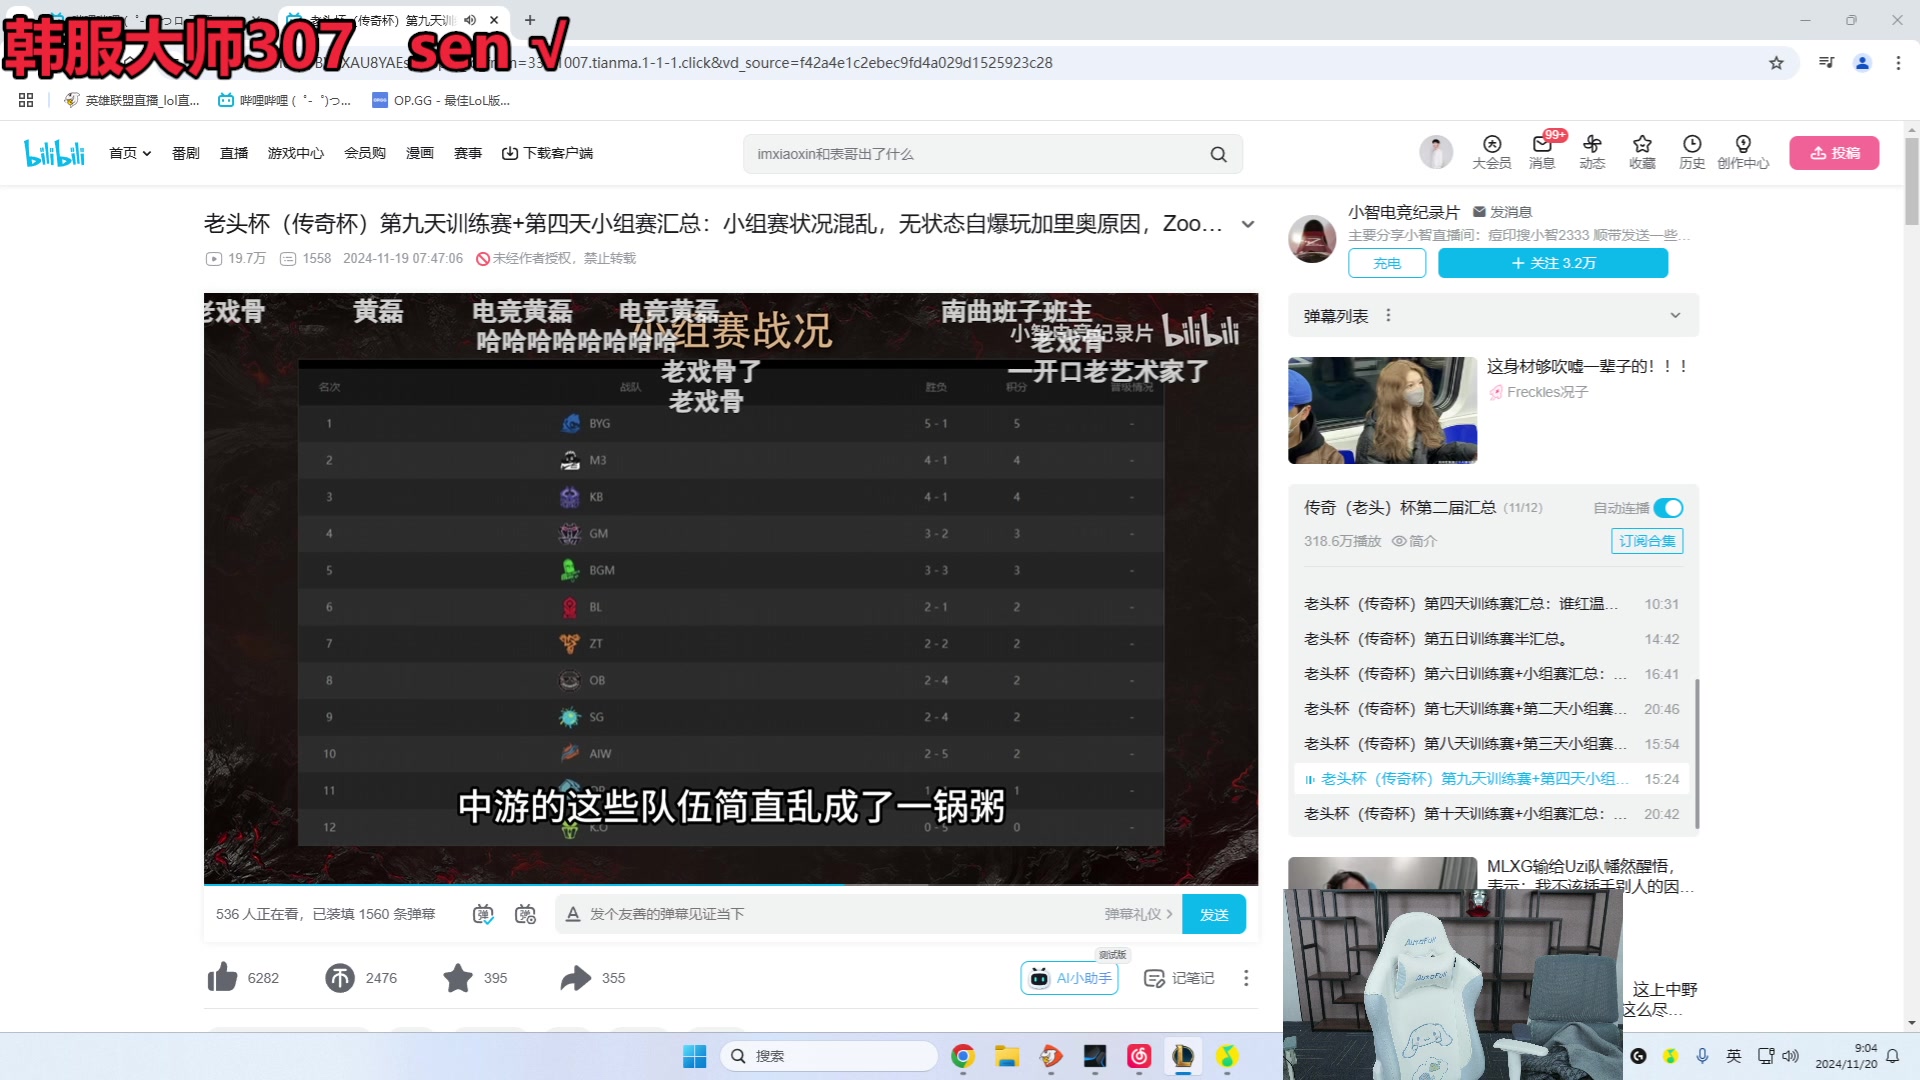
Task: Go to 赛事 in the navigation
Action: pos(468,153)
